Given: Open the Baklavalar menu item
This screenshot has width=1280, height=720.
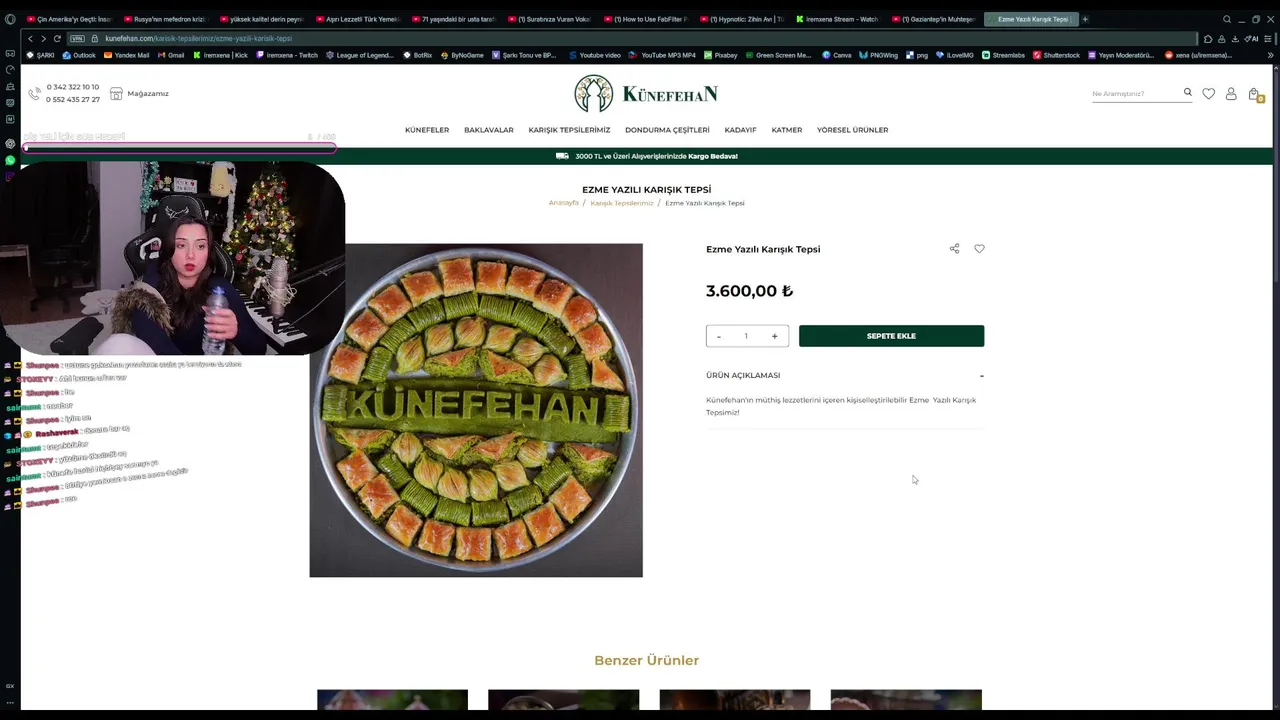Looking at the screenshot, I should [x=488, y=130].
